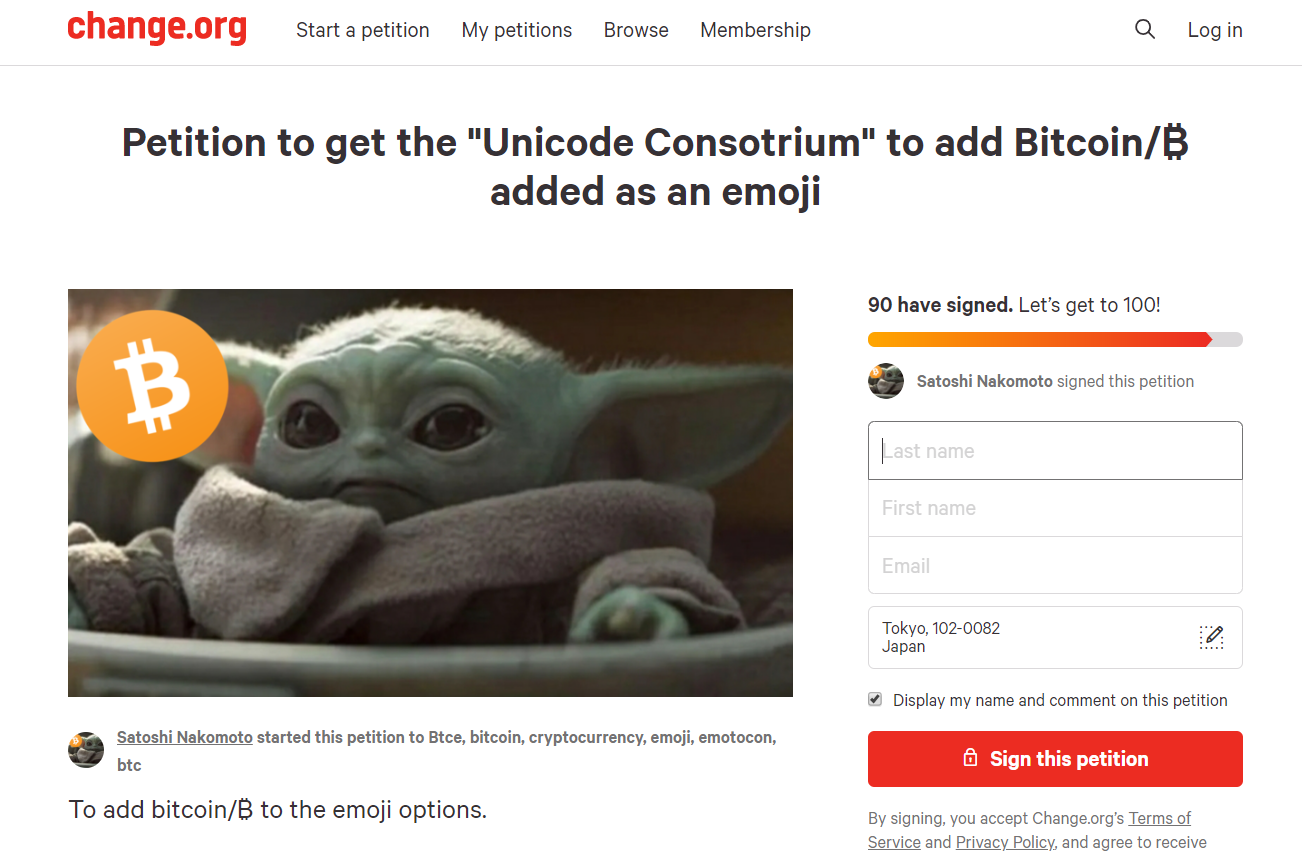Click the orange Bitcoin logo on image
1302x859 pixels.
pyautogui.click(x=152, y=386)
